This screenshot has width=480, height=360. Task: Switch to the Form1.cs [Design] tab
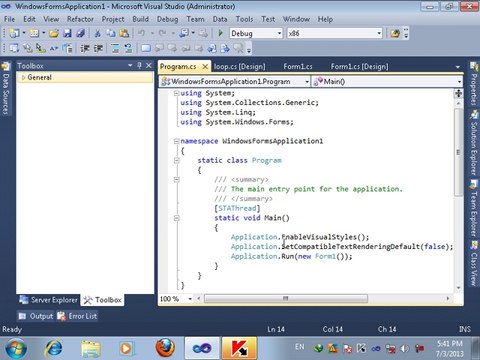pyautogui.click(x=359, y=67)
